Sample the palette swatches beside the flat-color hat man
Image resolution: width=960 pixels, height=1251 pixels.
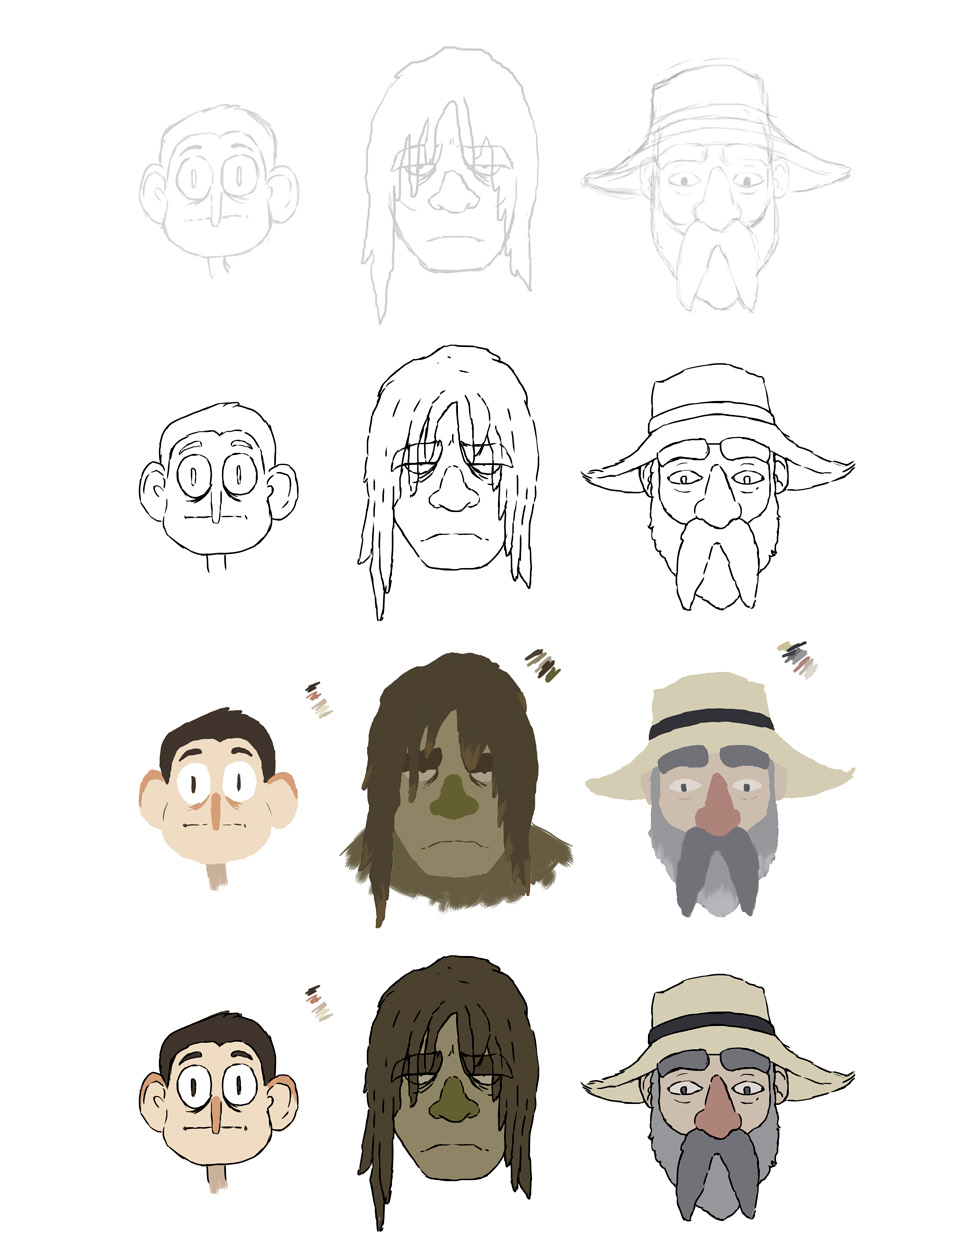(x=799, y=658)
